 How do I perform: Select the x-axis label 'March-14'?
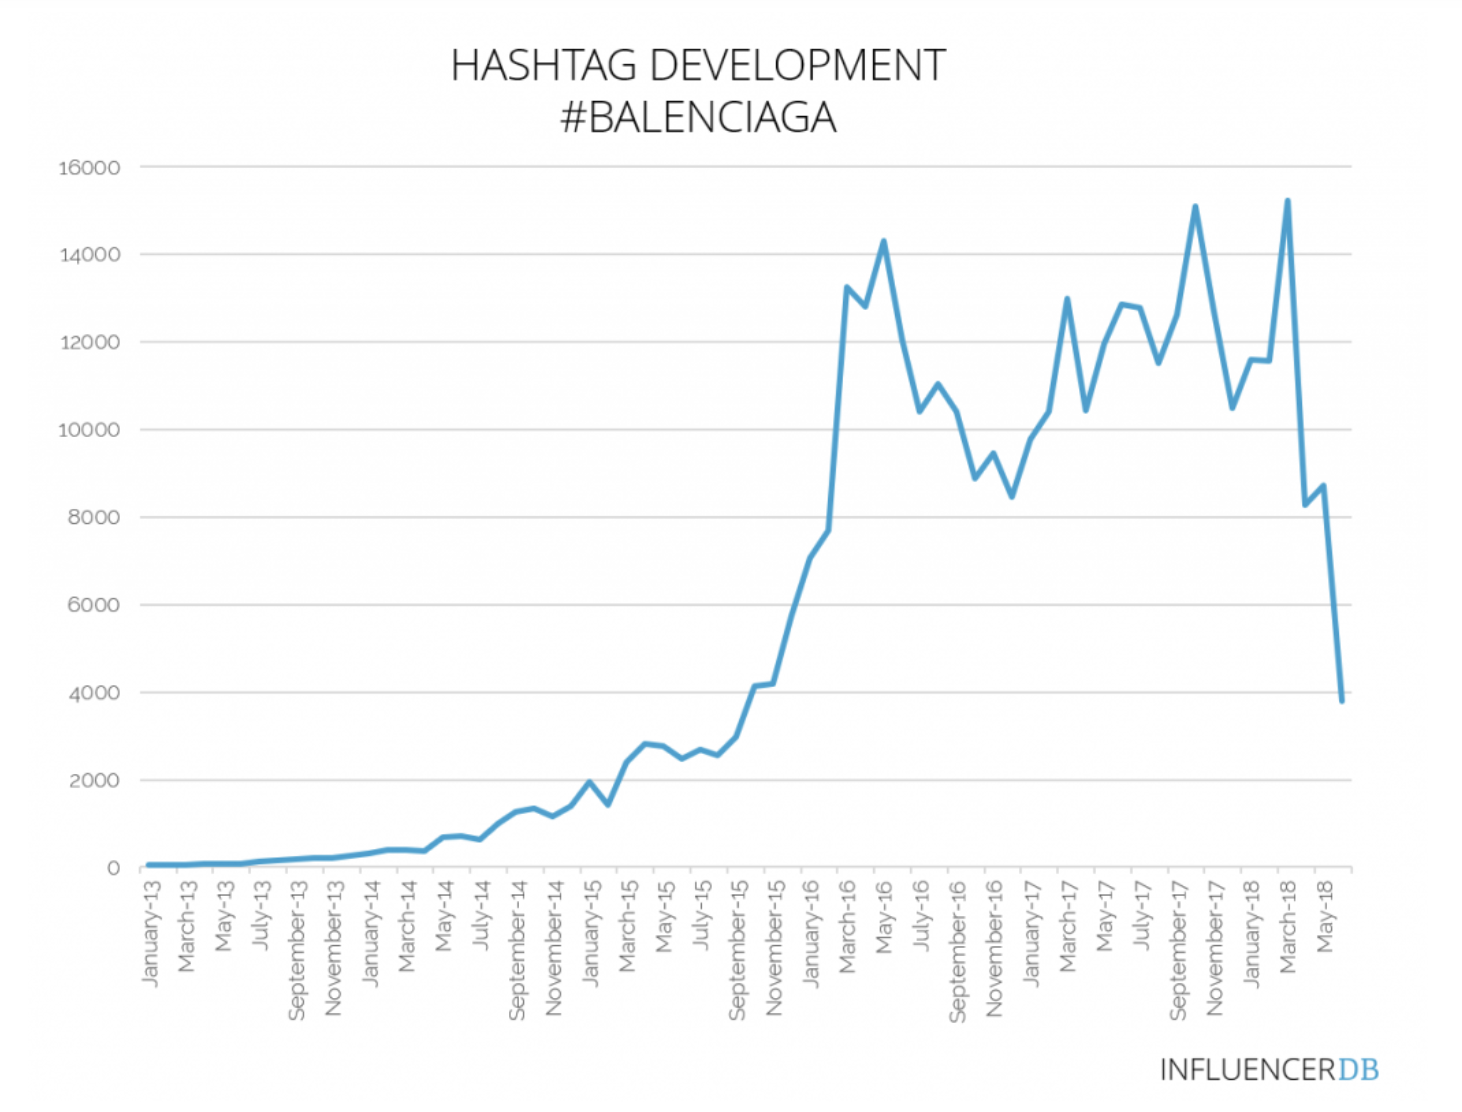point(407,926)
